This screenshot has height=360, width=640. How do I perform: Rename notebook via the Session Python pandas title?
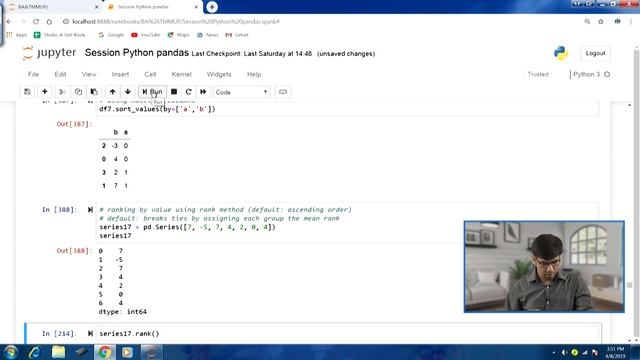click(x=137, y=53)
